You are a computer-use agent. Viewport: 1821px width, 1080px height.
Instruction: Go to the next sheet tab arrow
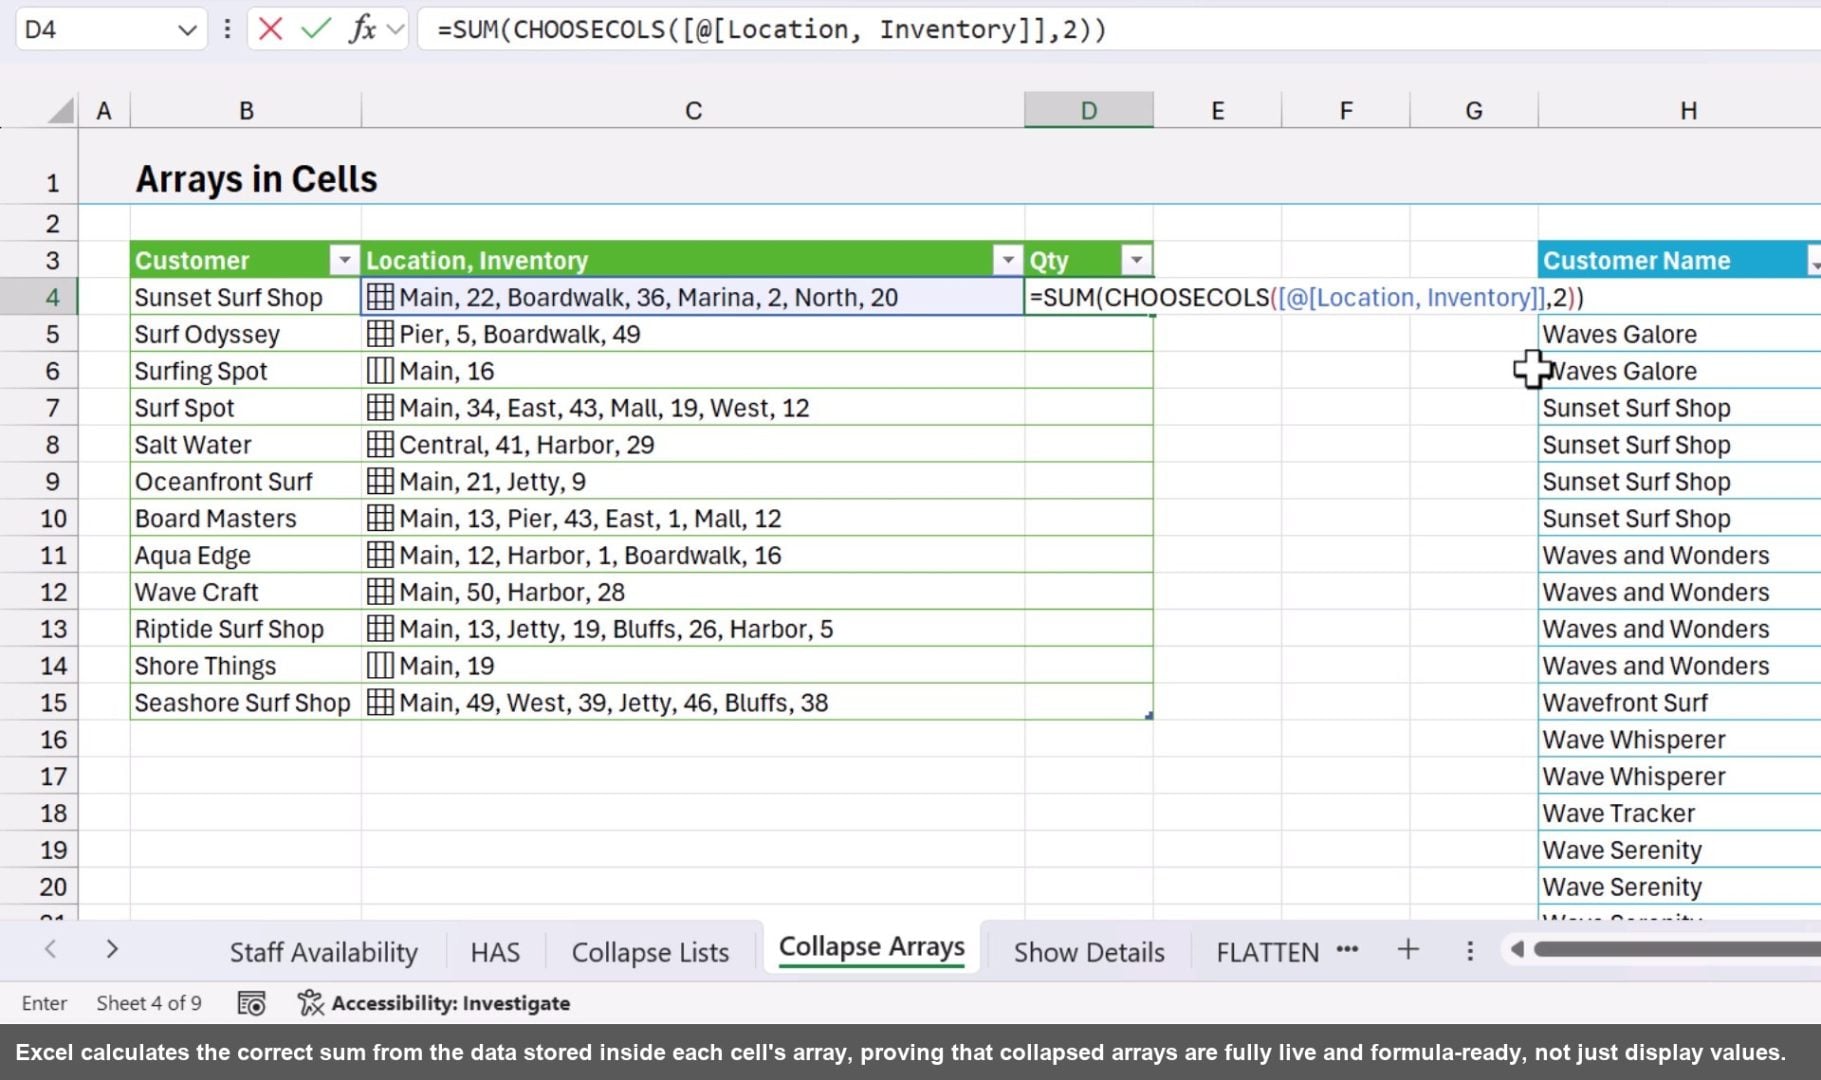click(112, 949)
